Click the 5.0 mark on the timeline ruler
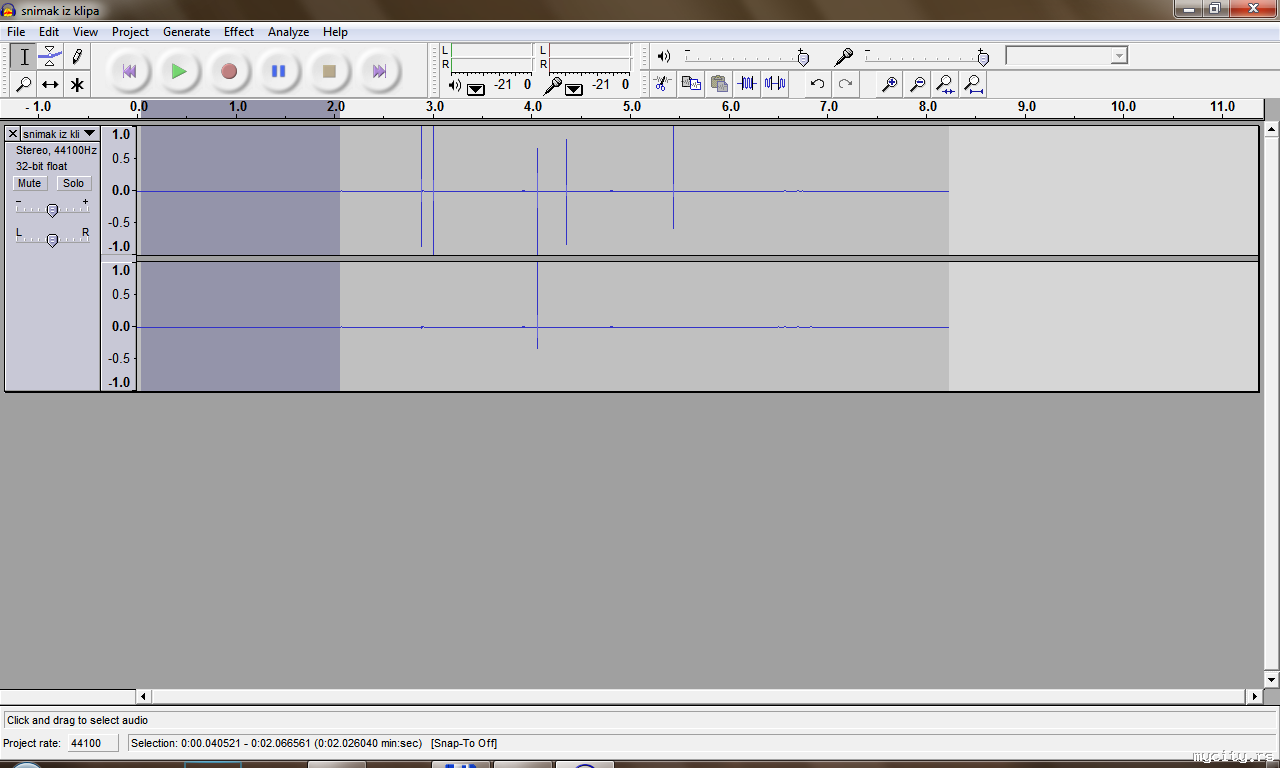The height and width of the screenshot is (768, 1280). click(x=631, y=106)
